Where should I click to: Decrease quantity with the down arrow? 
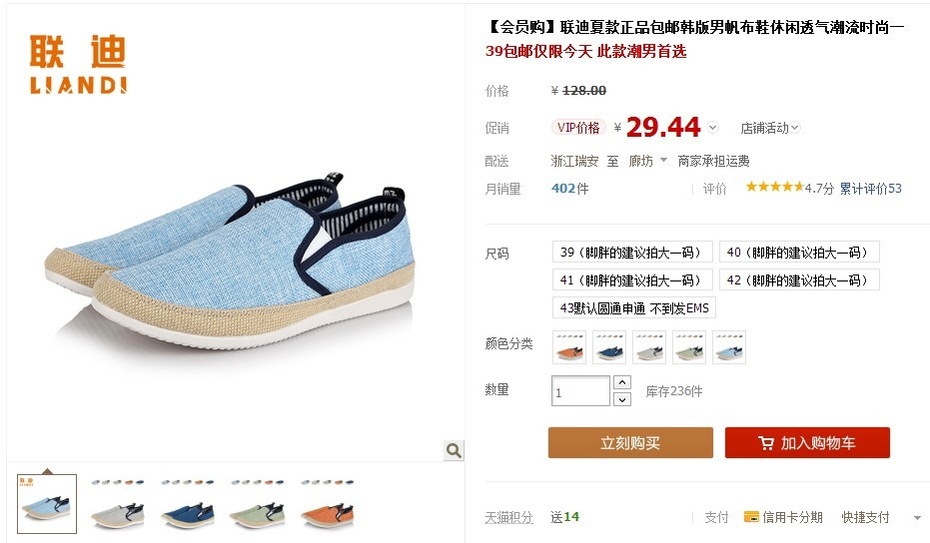click(x=622, y=400)
